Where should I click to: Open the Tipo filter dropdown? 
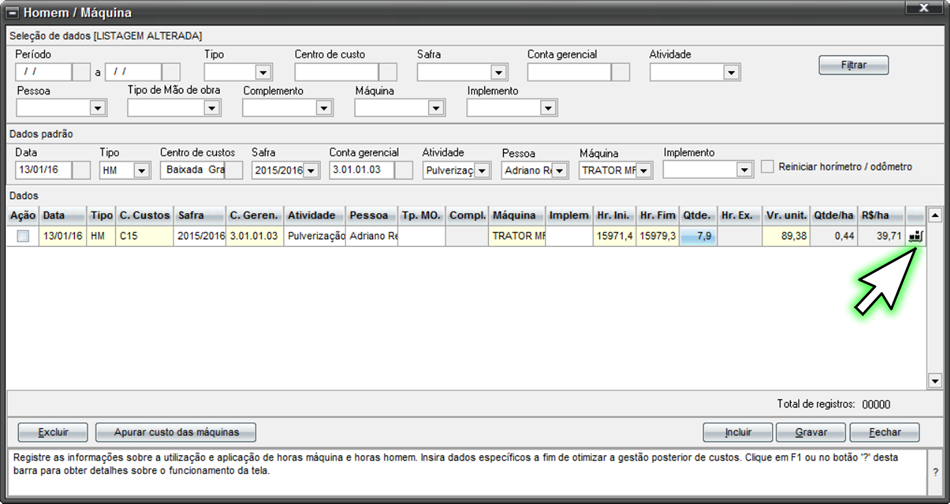[x=262, y=73]
